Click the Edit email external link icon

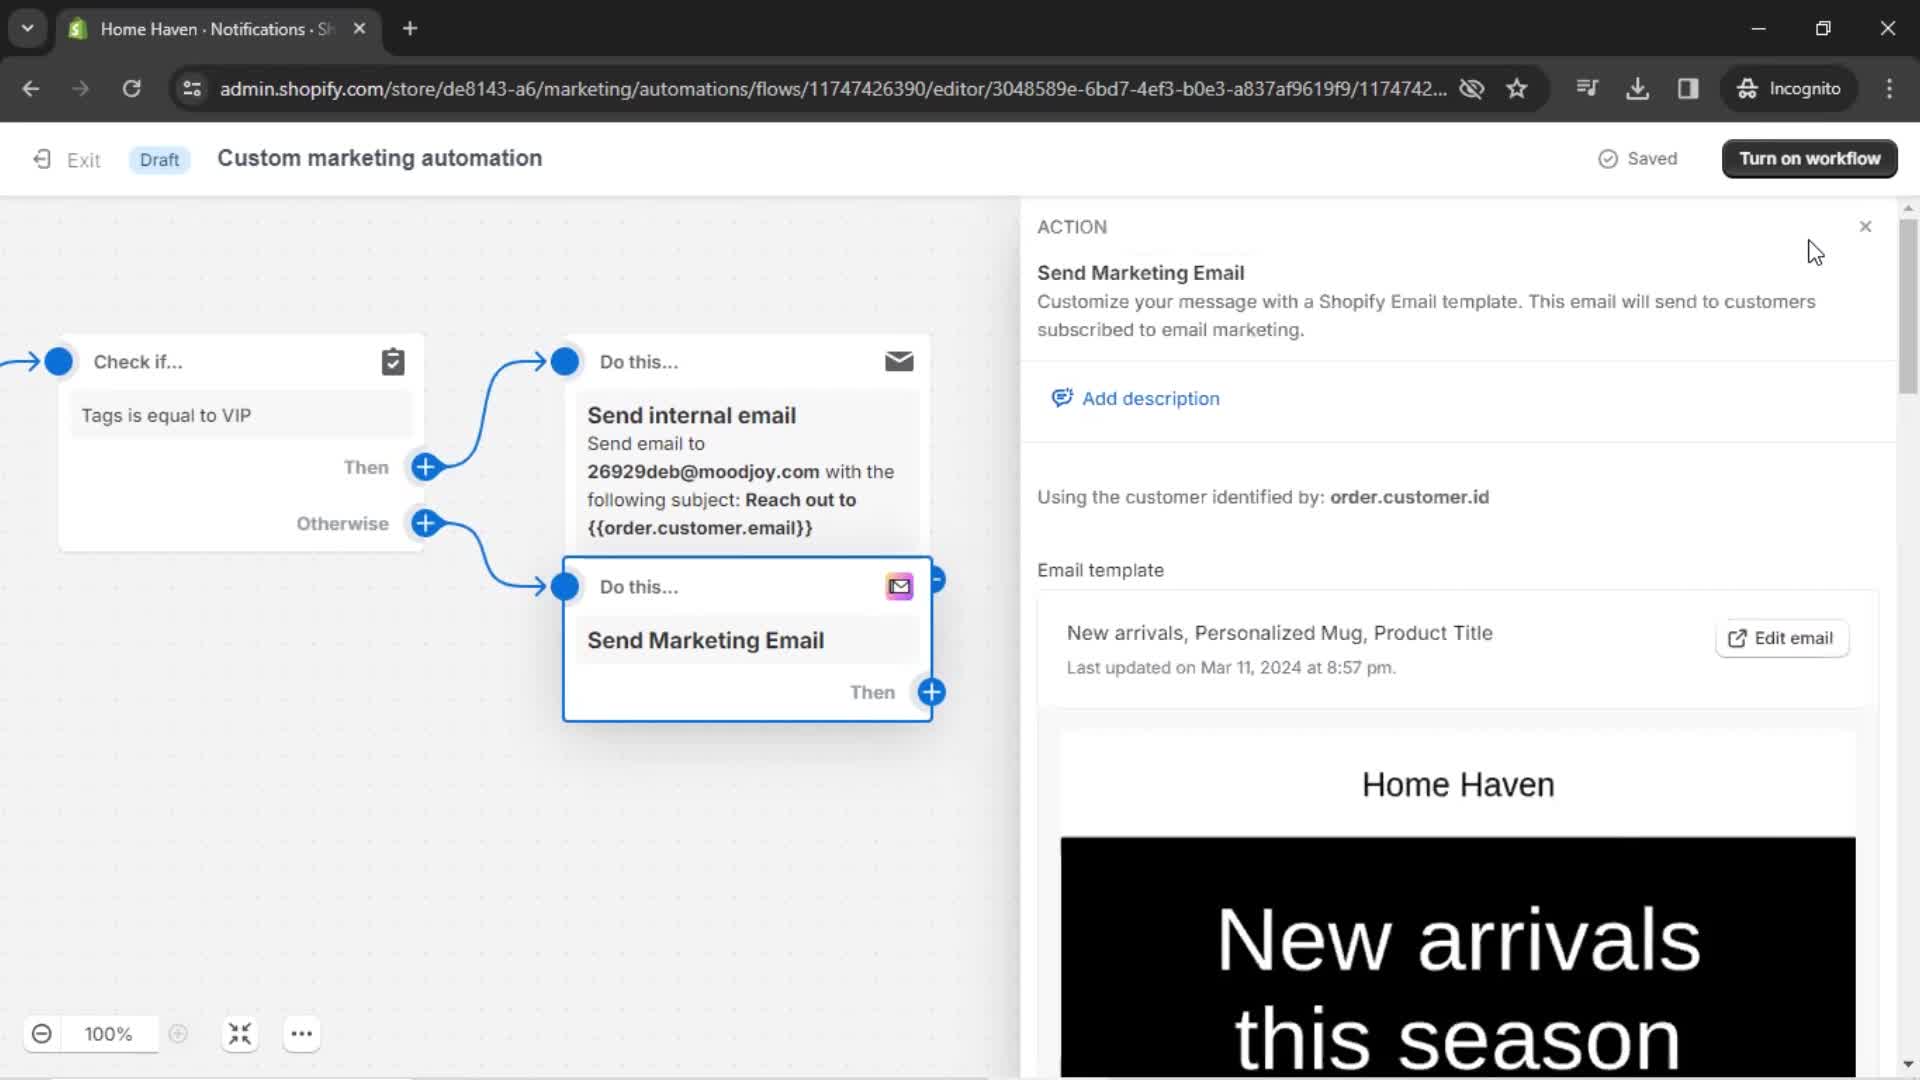click(x=1738, y=637)
